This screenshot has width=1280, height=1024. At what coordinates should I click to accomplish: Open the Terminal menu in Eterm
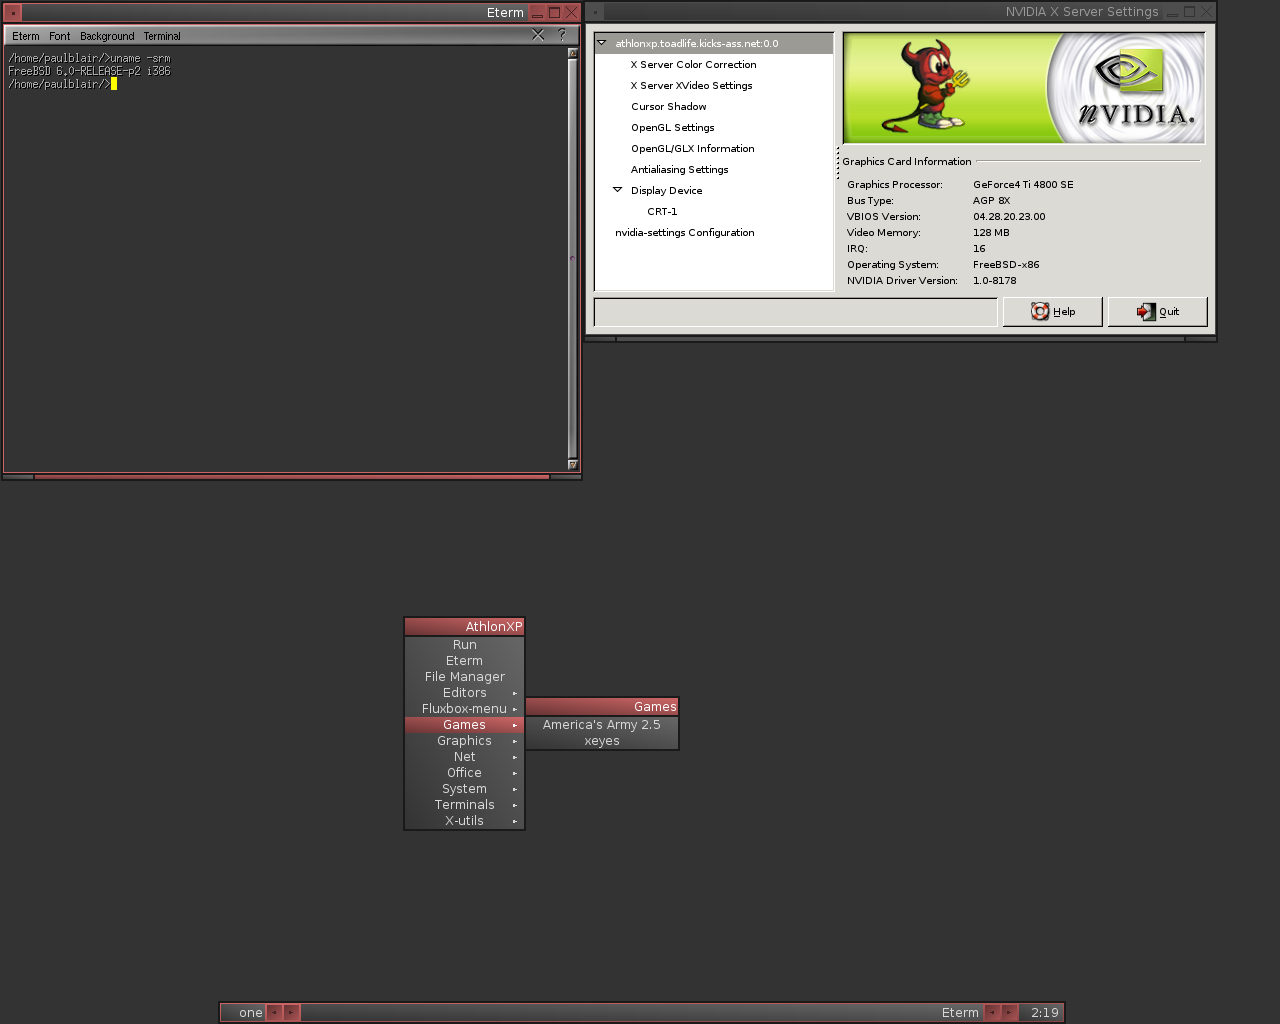(x=162, y=36)
